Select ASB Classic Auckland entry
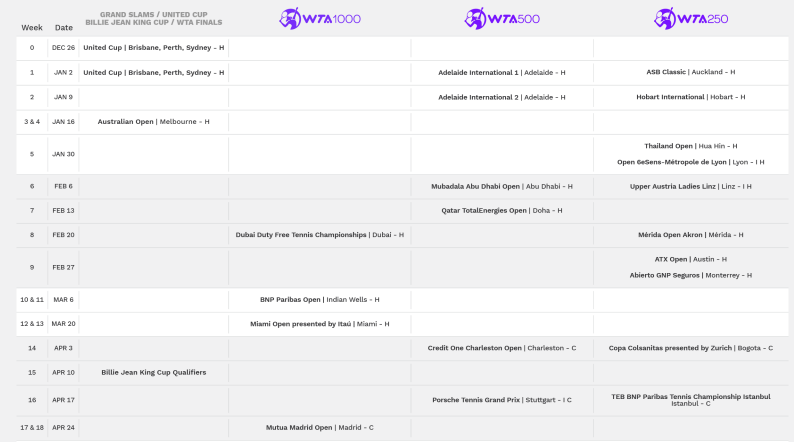 (691, 72)
